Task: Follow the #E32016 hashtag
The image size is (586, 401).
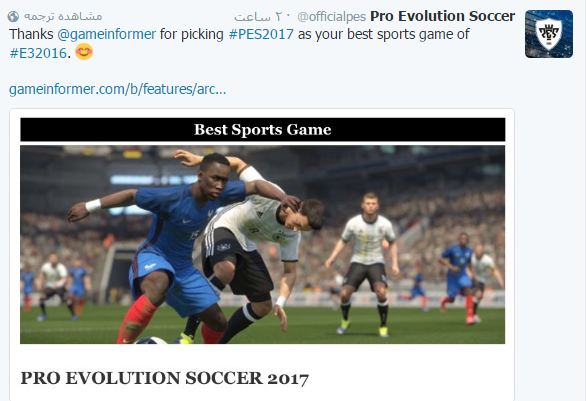Action: pos(38,53)
